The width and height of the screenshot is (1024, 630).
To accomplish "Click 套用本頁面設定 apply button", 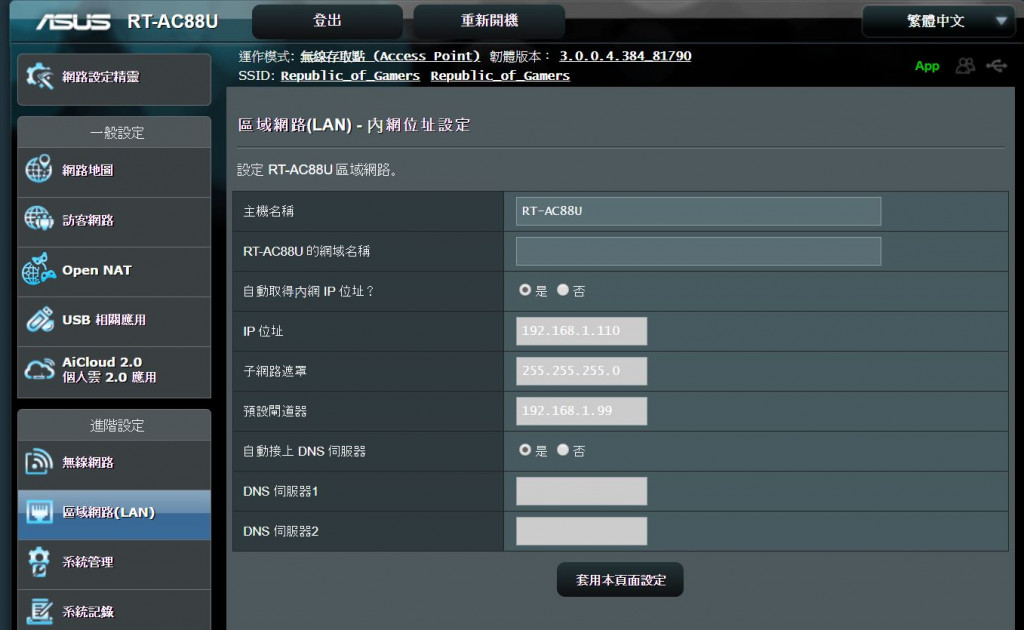I will point(620,580).
